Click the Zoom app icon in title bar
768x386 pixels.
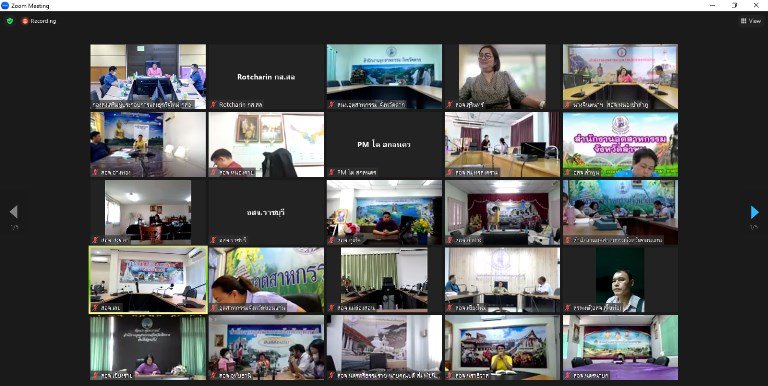click(5, 5)
